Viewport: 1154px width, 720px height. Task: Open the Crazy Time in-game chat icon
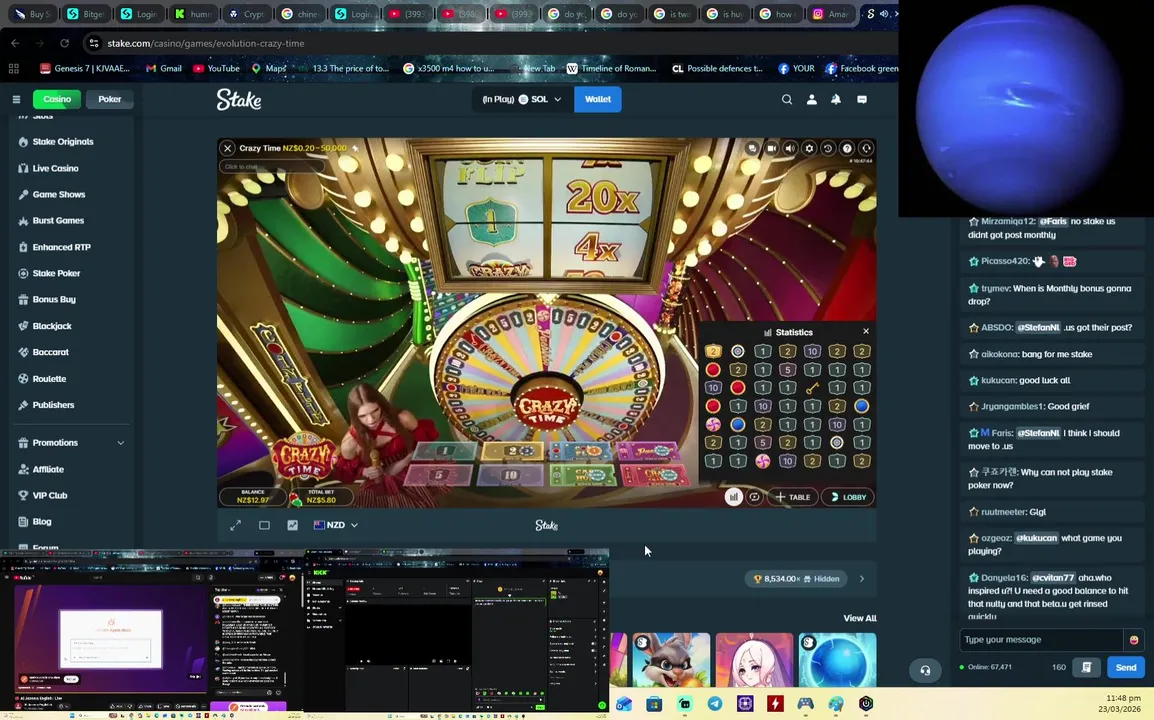(x=752, y=148)
